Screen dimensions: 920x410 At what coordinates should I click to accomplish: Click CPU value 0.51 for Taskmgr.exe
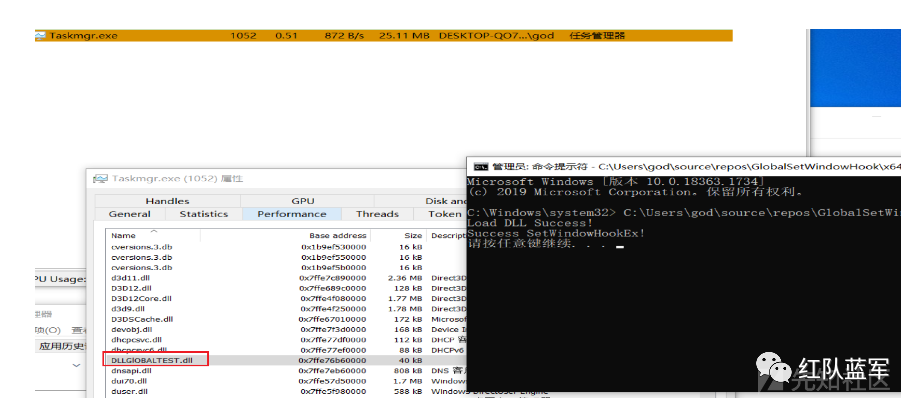click(x=286, y=36)
